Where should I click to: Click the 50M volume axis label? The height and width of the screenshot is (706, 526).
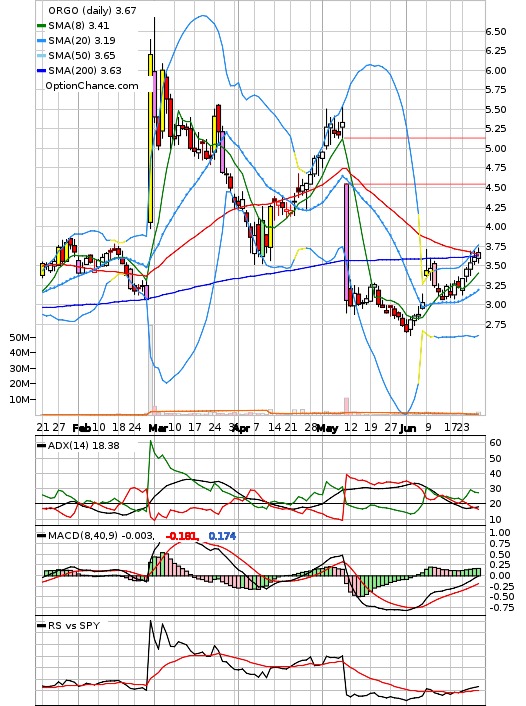20,338
